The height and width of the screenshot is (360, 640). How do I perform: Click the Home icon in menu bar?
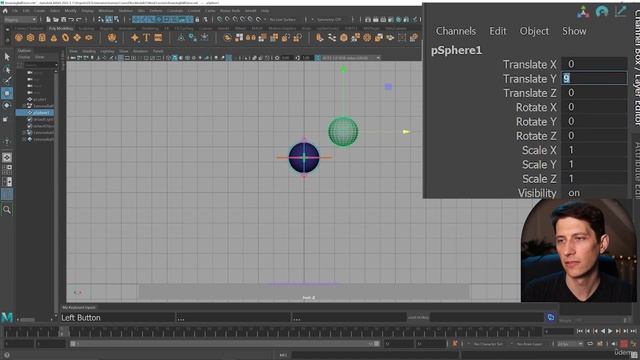point(5,11)
